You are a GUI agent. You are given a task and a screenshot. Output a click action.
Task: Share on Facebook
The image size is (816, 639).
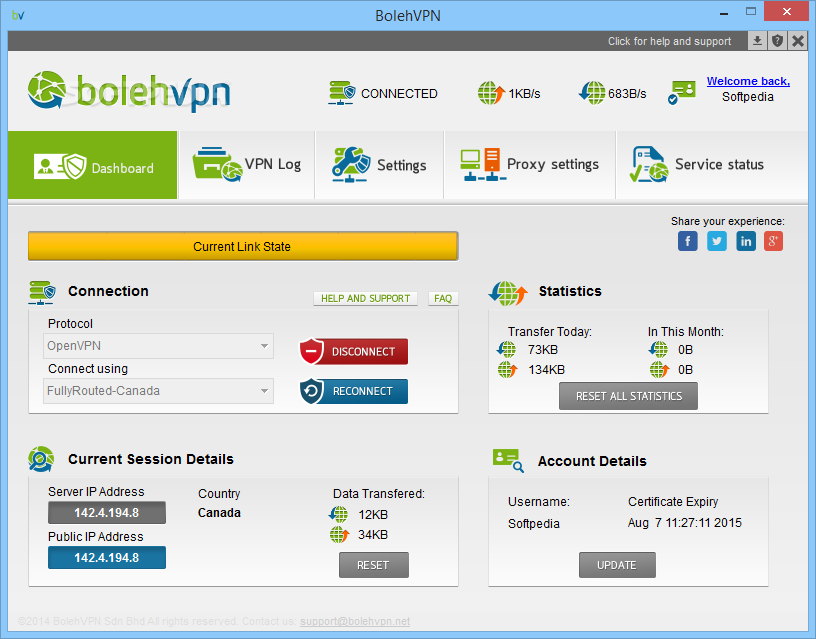(x=687, y=241)
